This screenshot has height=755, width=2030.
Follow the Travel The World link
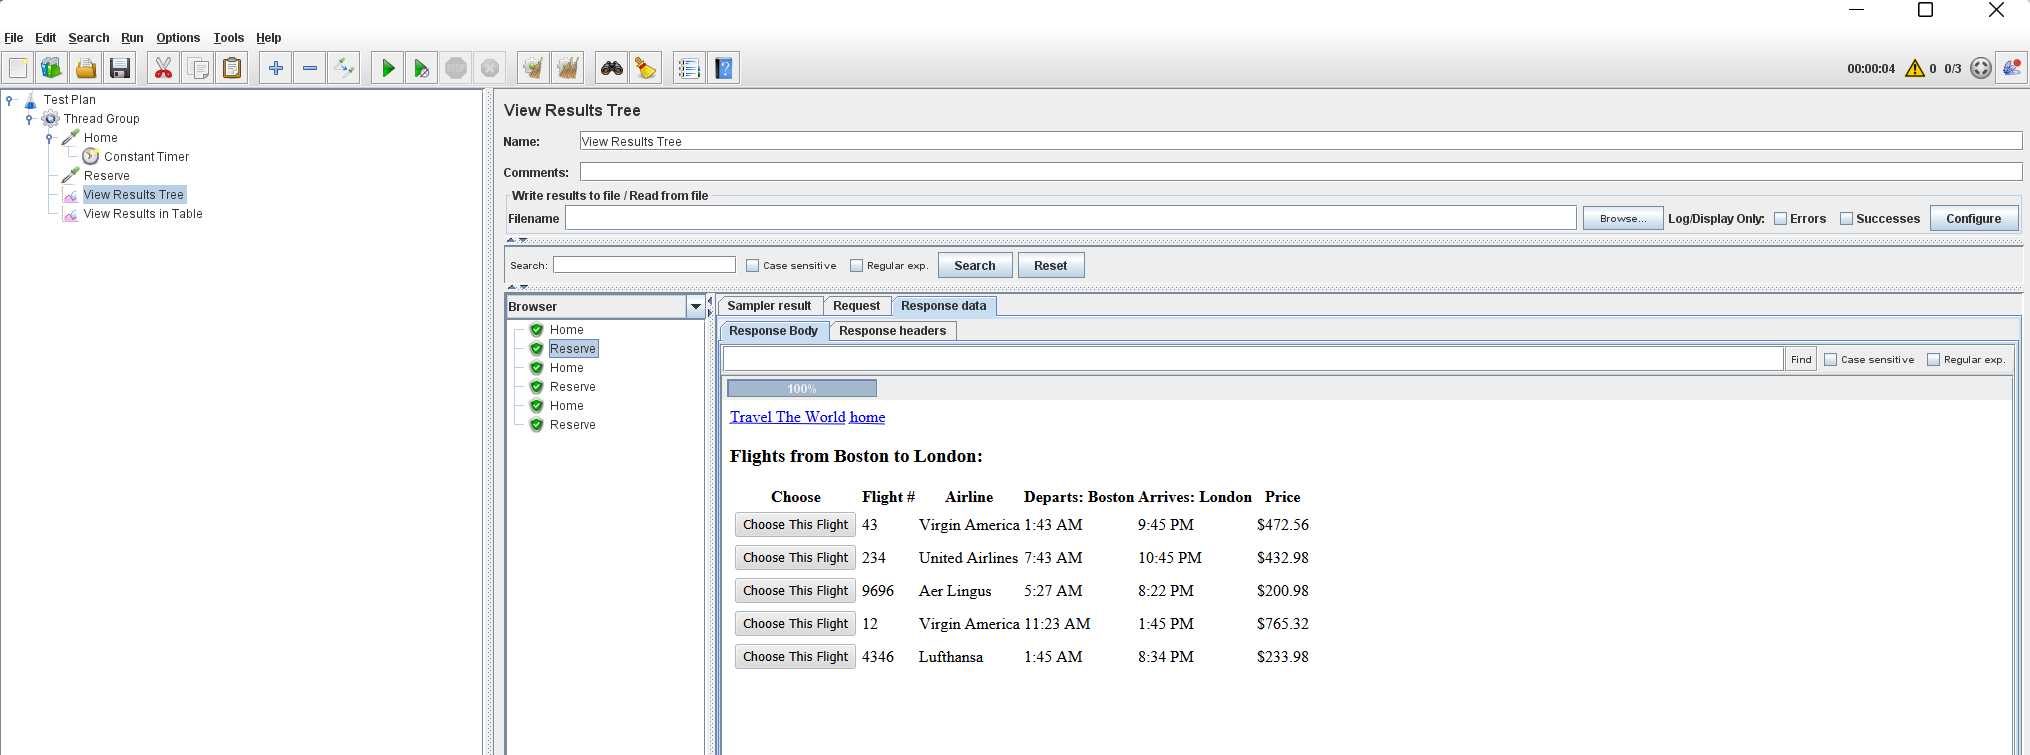[x=787, y=417]
